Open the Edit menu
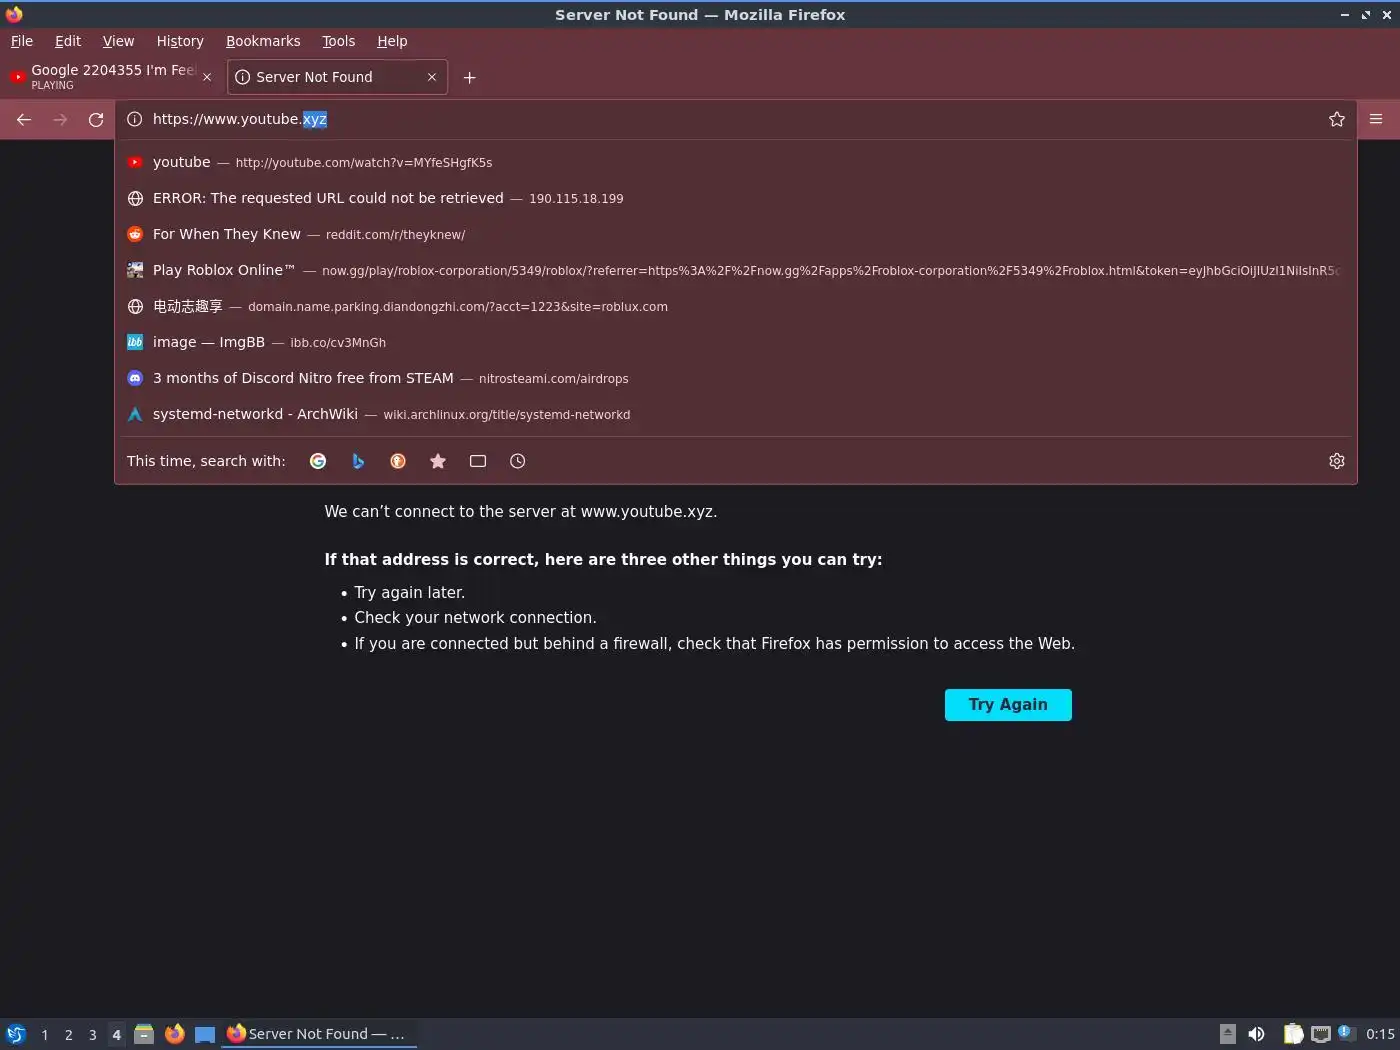1400x1050 pixels. coord(68,41)
